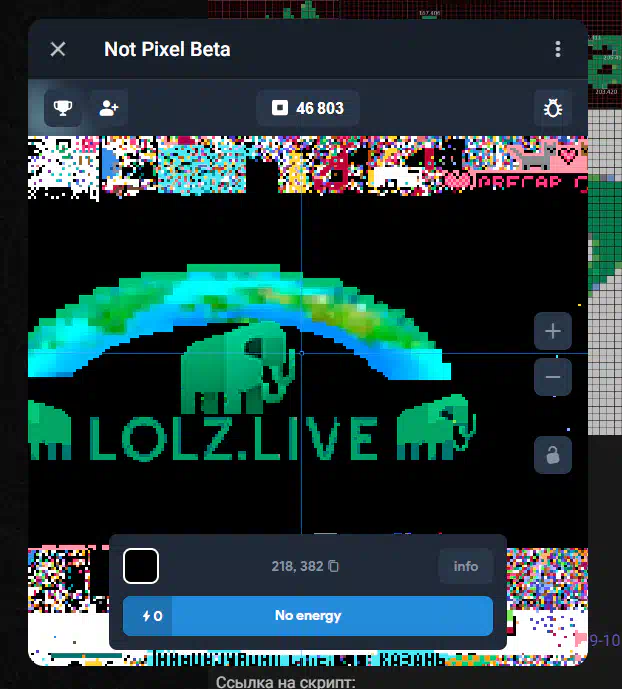Open the trophy leaderboard
The width and height of the screenshot is (622, 689).
(63, 108)
